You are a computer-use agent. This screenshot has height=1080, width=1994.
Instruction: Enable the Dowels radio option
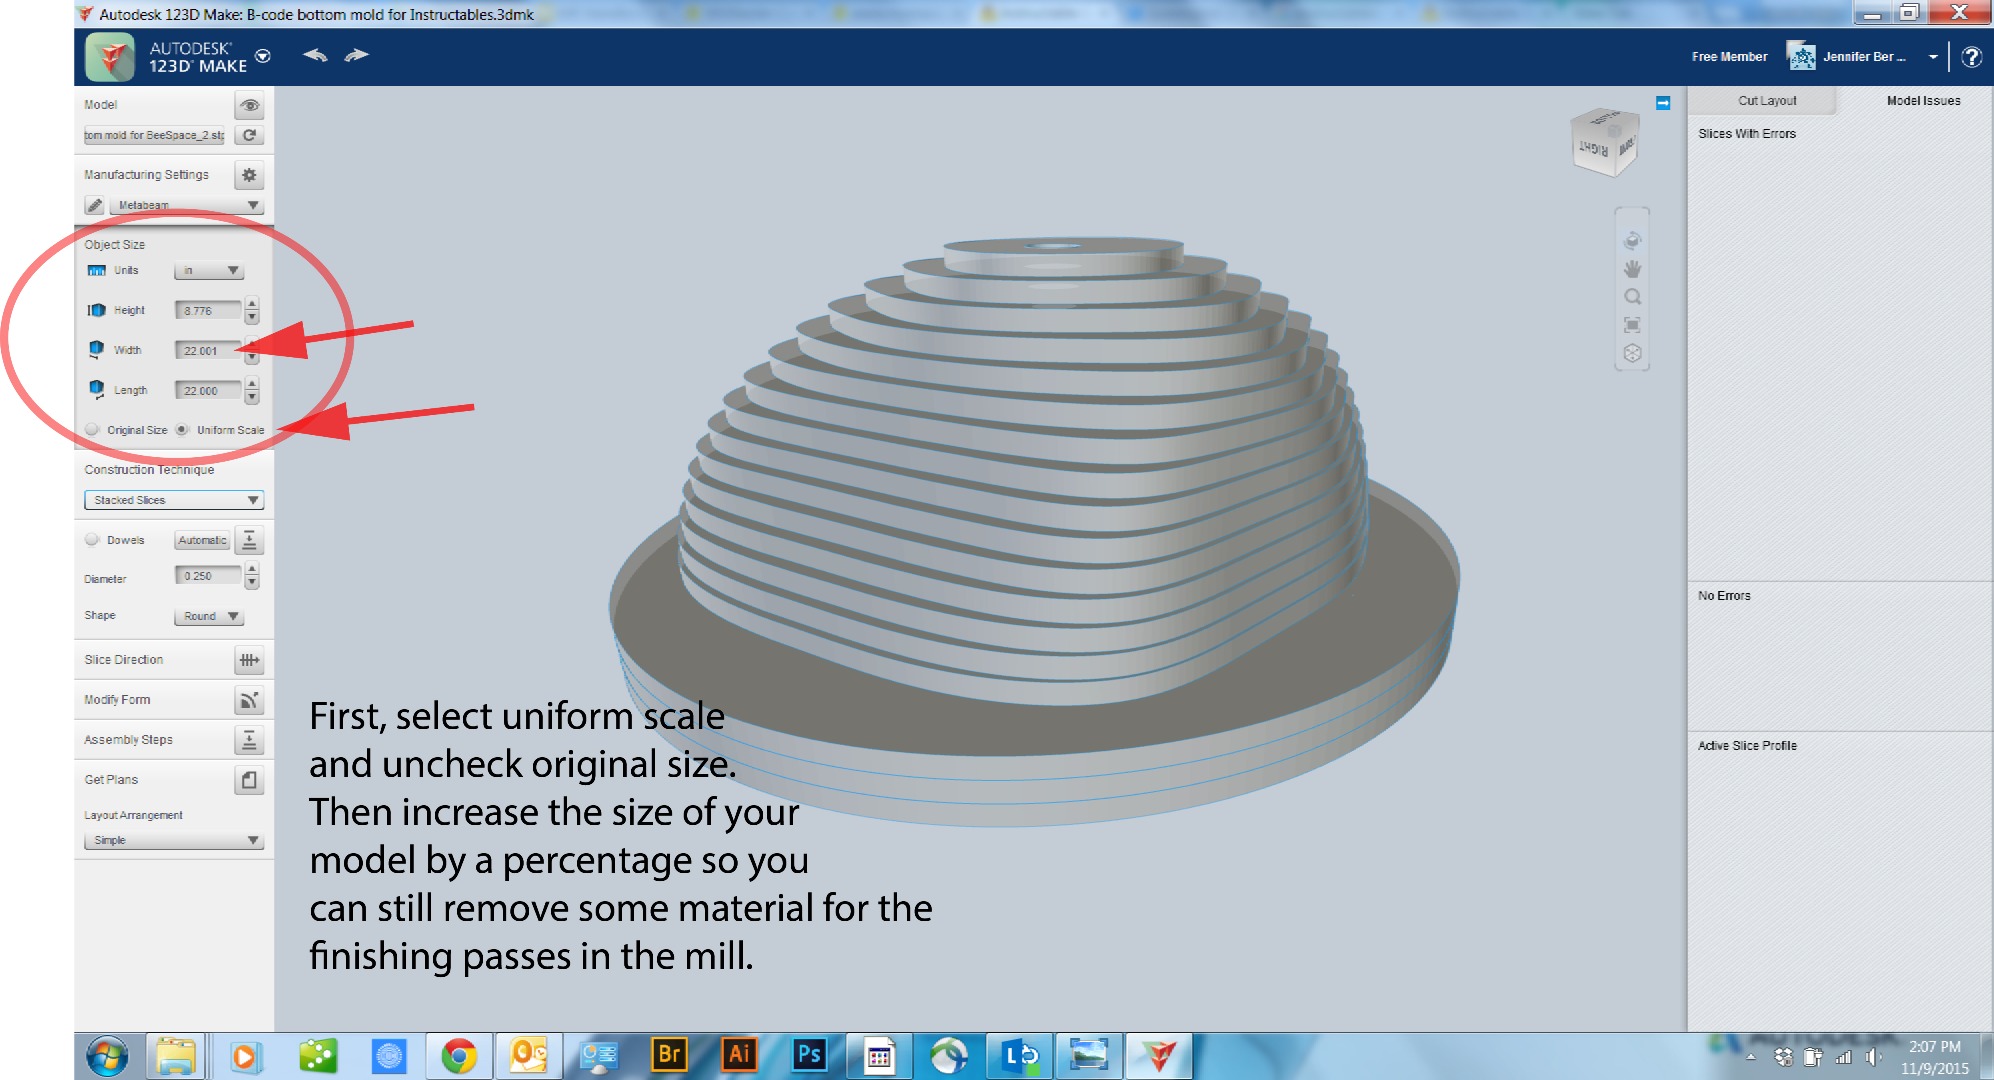(x=92, y=540)
